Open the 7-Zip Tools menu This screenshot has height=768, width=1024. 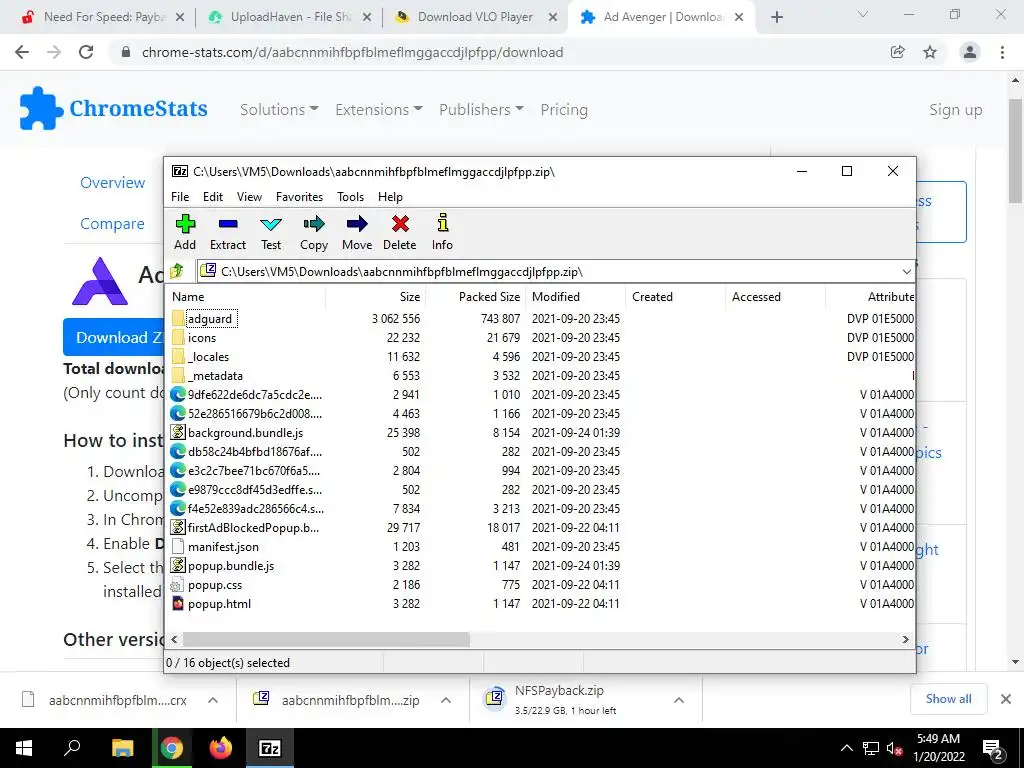350,197
